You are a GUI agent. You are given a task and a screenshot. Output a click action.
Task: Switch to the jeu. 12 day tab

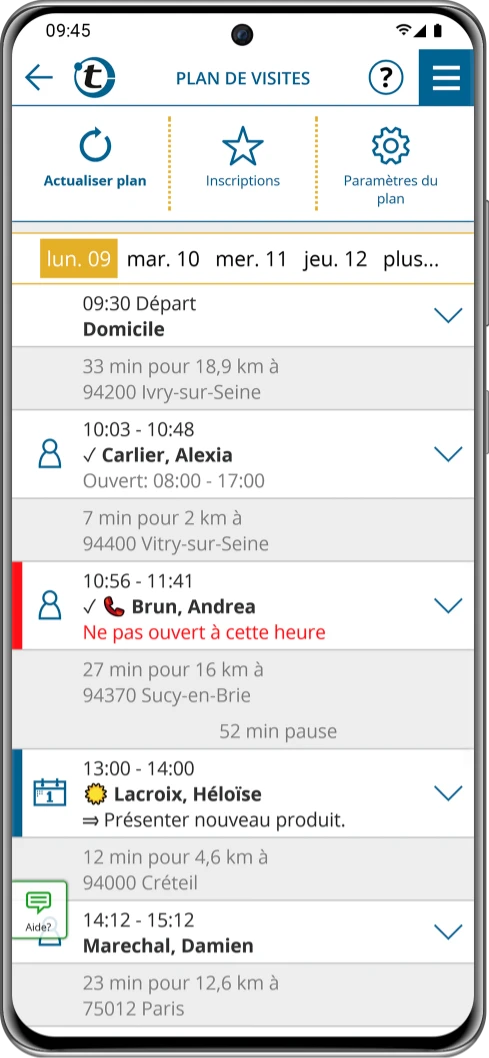pos(335,259)
